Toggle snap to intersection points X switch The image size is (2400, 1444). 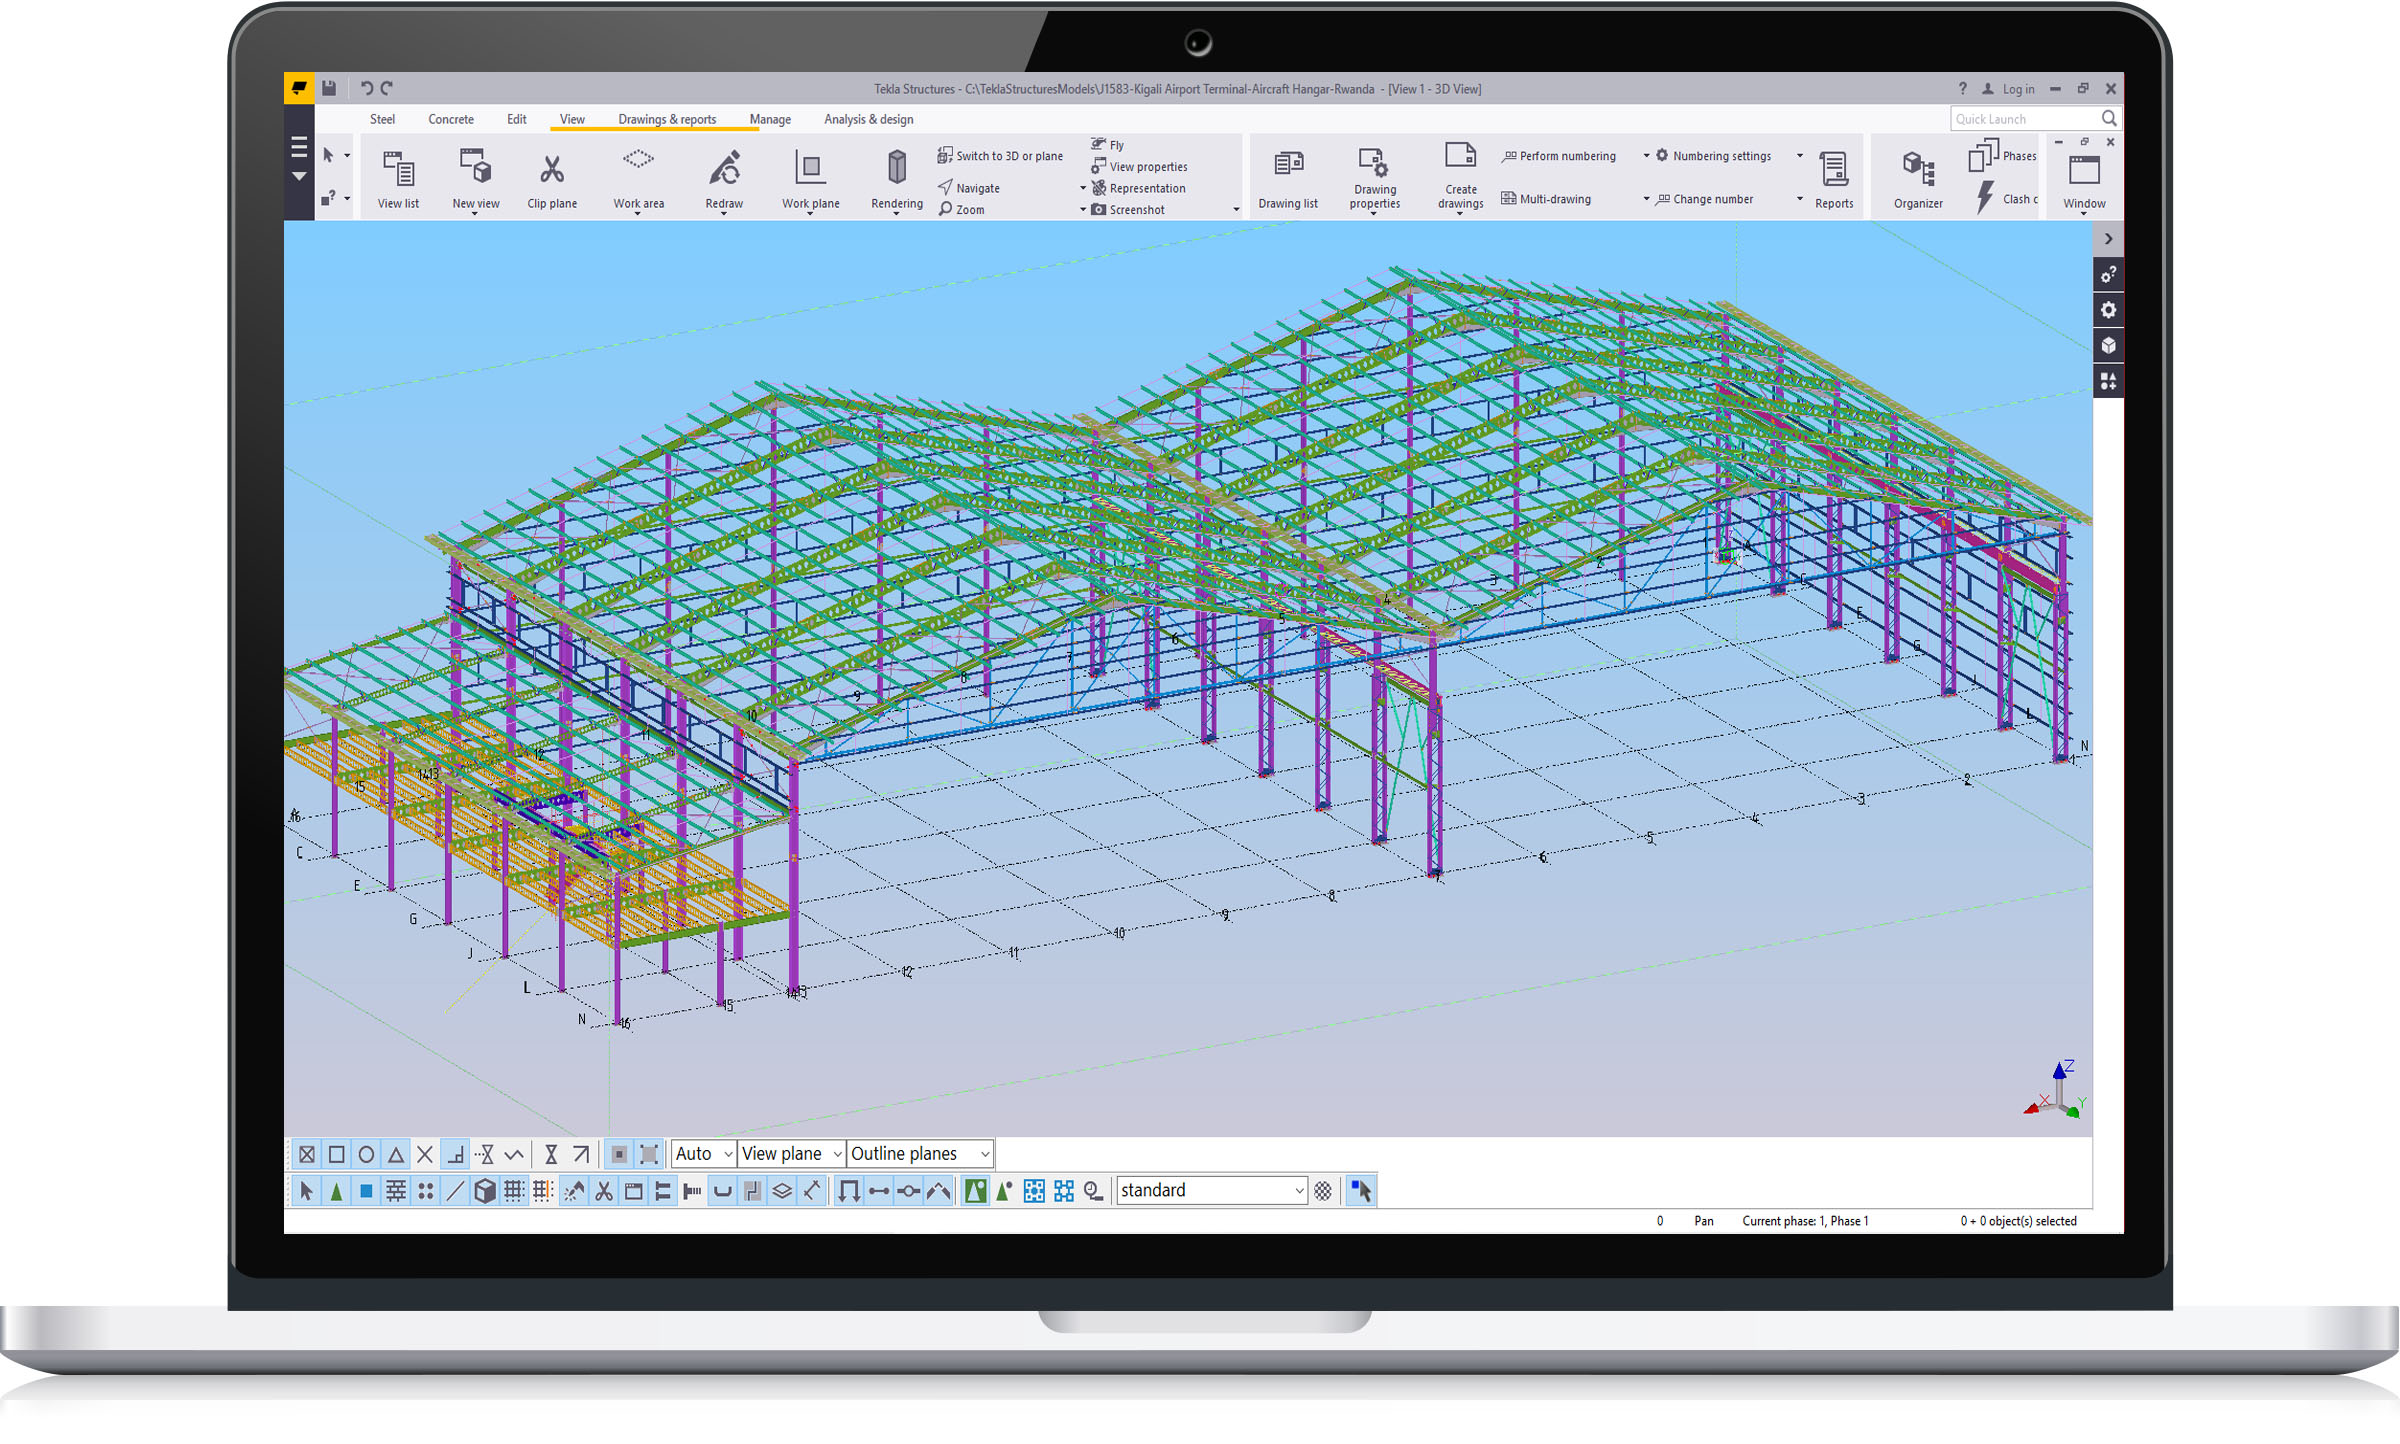(x=425, y=1155)
